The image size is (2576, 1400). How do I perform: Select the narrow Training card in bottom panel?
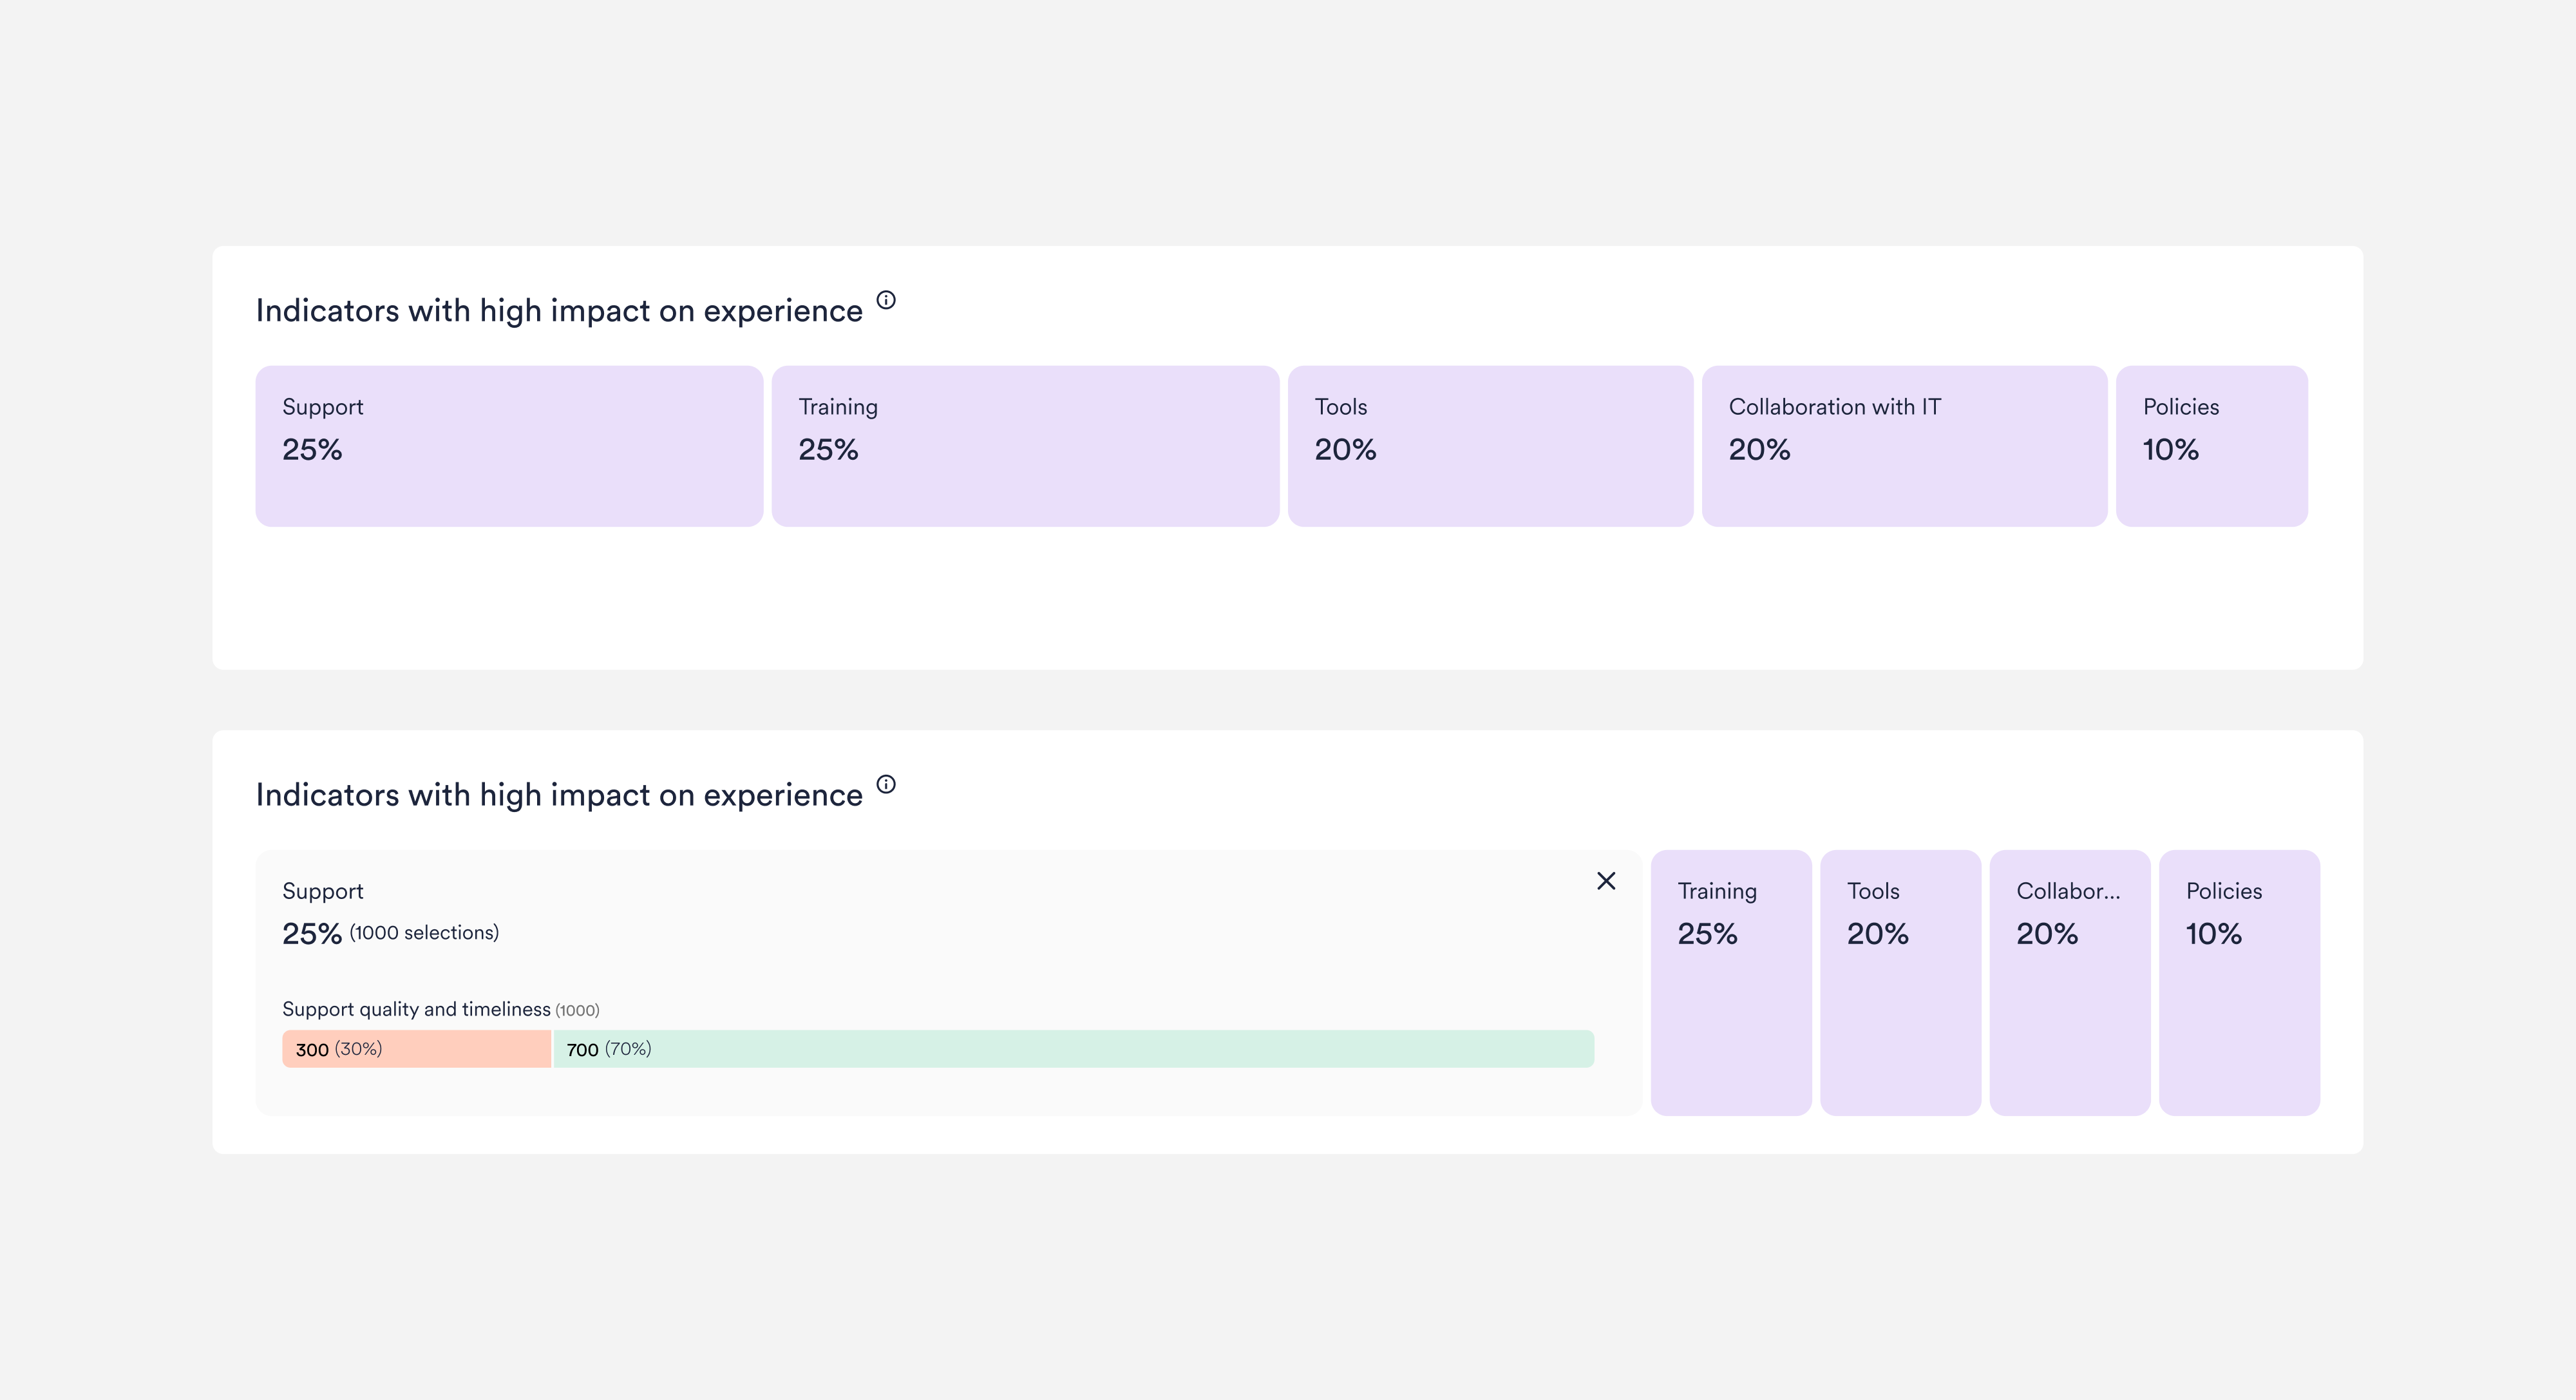point(1731,983)
